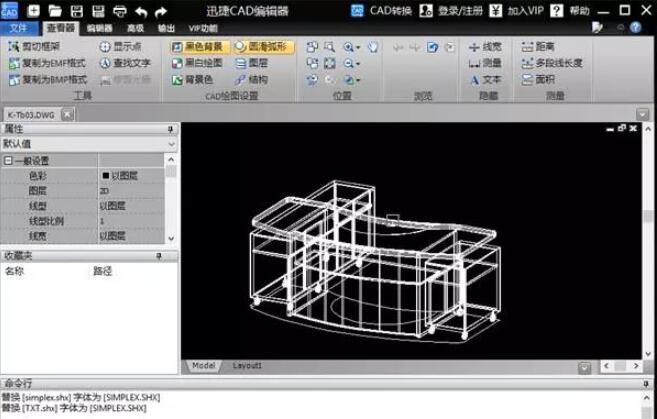Switch to the 高级 tab
The image size is (657, 419).
click(x=135, y=28)
